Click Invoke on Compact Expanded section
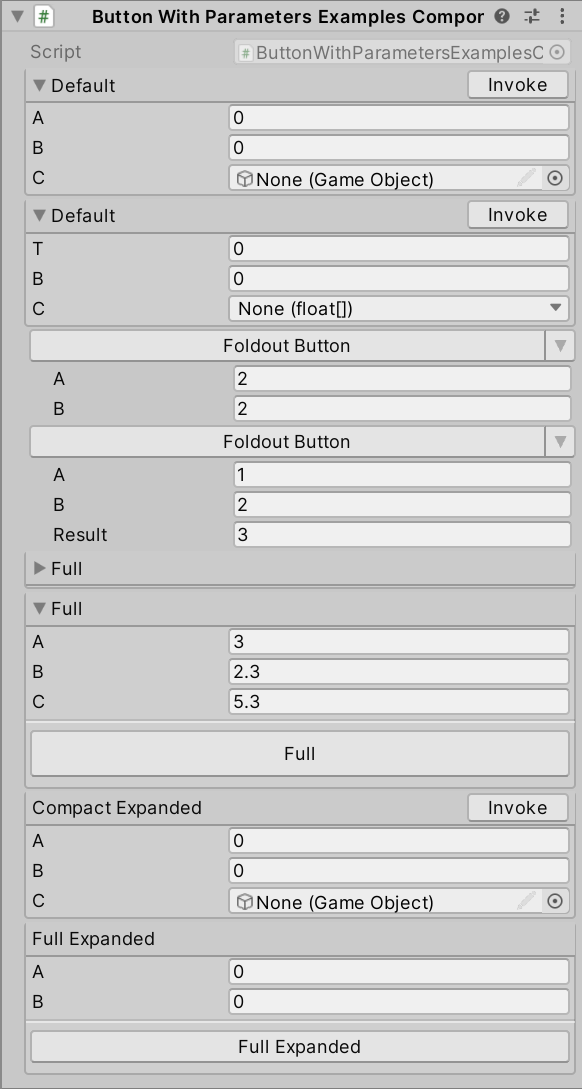The image size is (582, 1089). tap(518, 808)
